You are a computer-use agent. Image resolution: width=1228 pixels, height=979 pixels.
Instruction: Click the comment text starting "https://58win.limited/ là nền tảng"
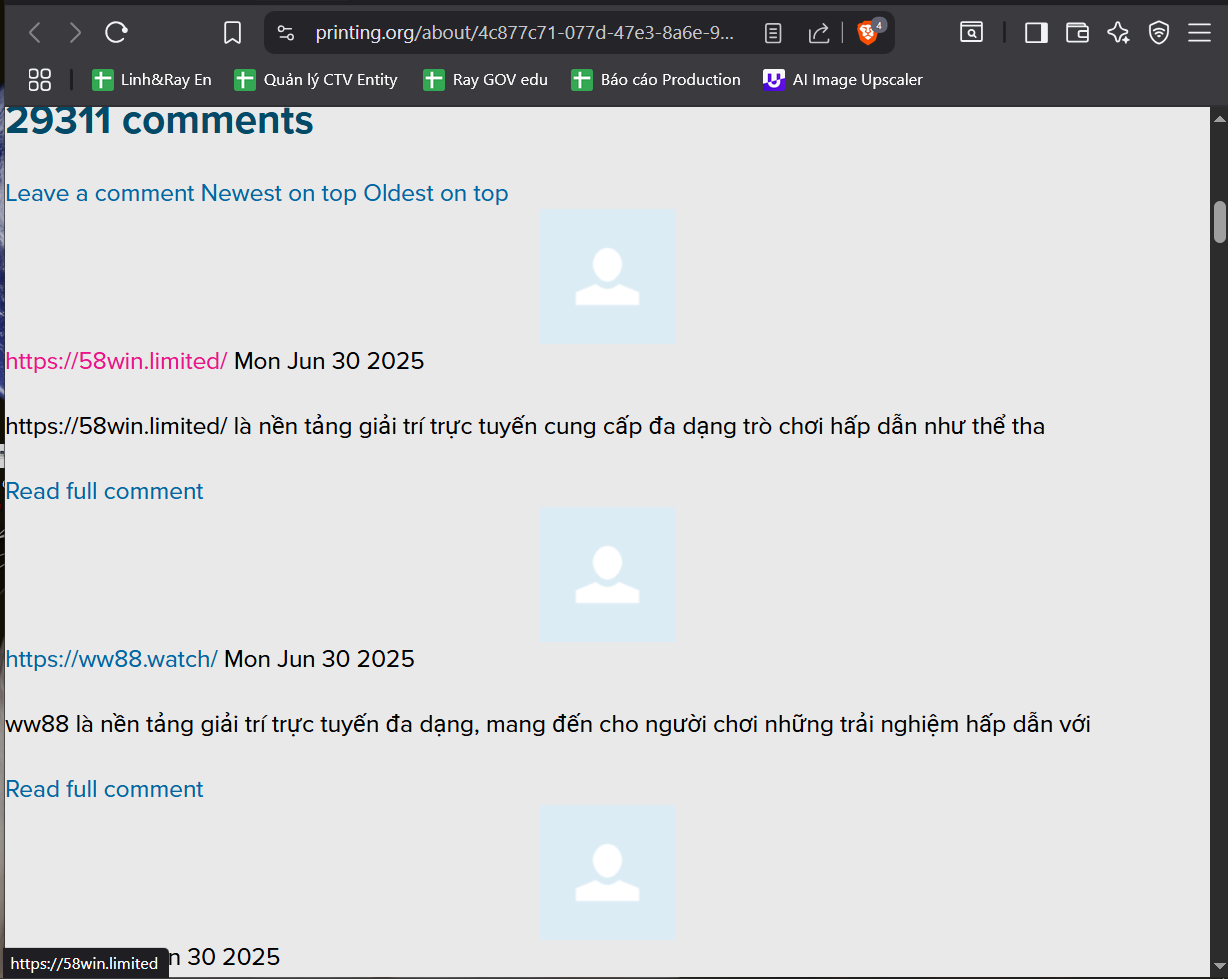526,427
